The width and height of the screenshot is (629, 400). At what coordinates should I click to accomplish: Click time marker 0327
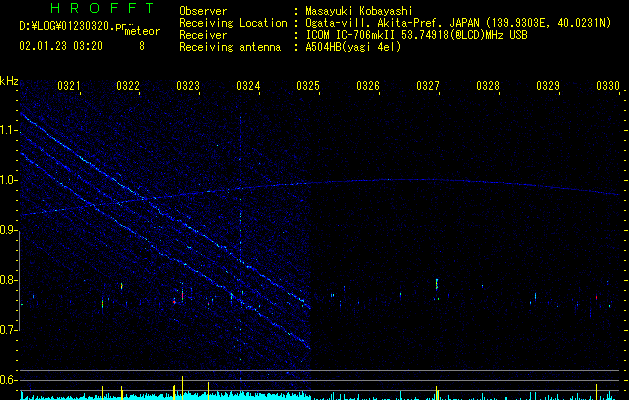coord(428,86)
